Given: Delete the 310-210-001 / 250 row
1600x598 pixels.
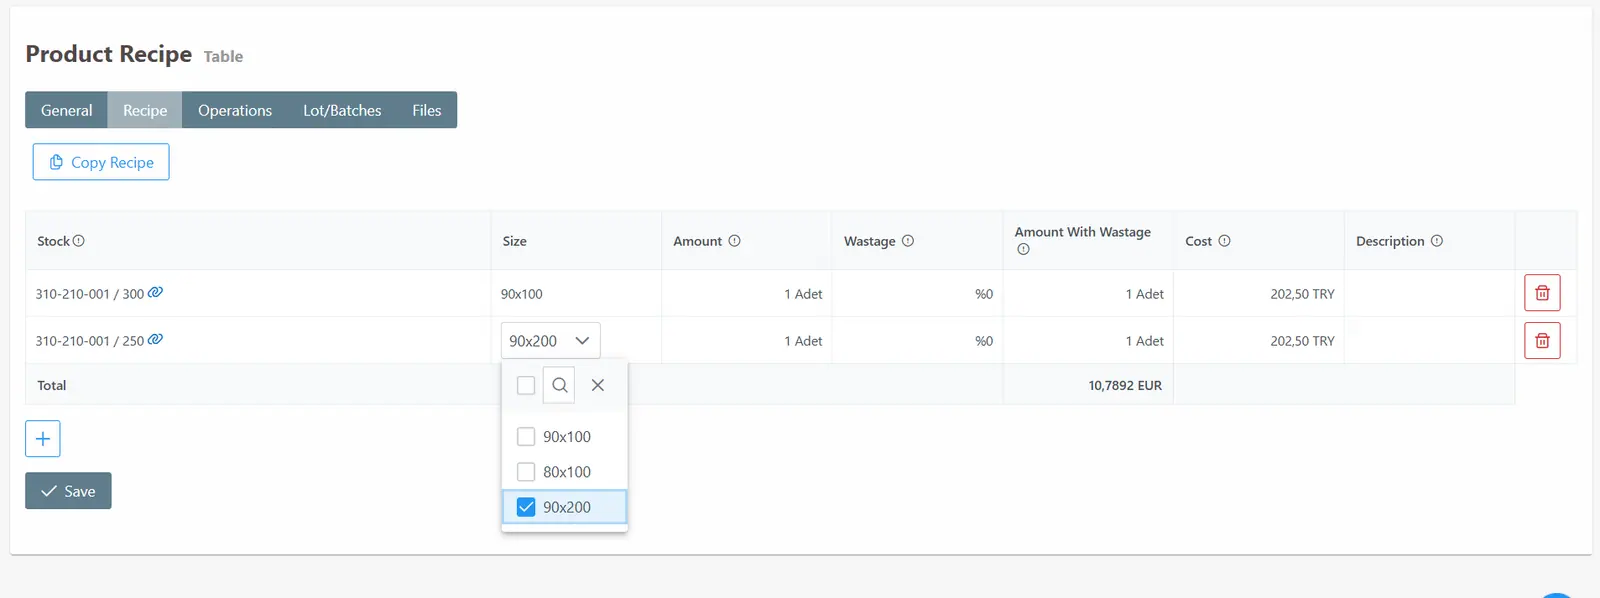Looking at the screenshot, I should 1542,341.
